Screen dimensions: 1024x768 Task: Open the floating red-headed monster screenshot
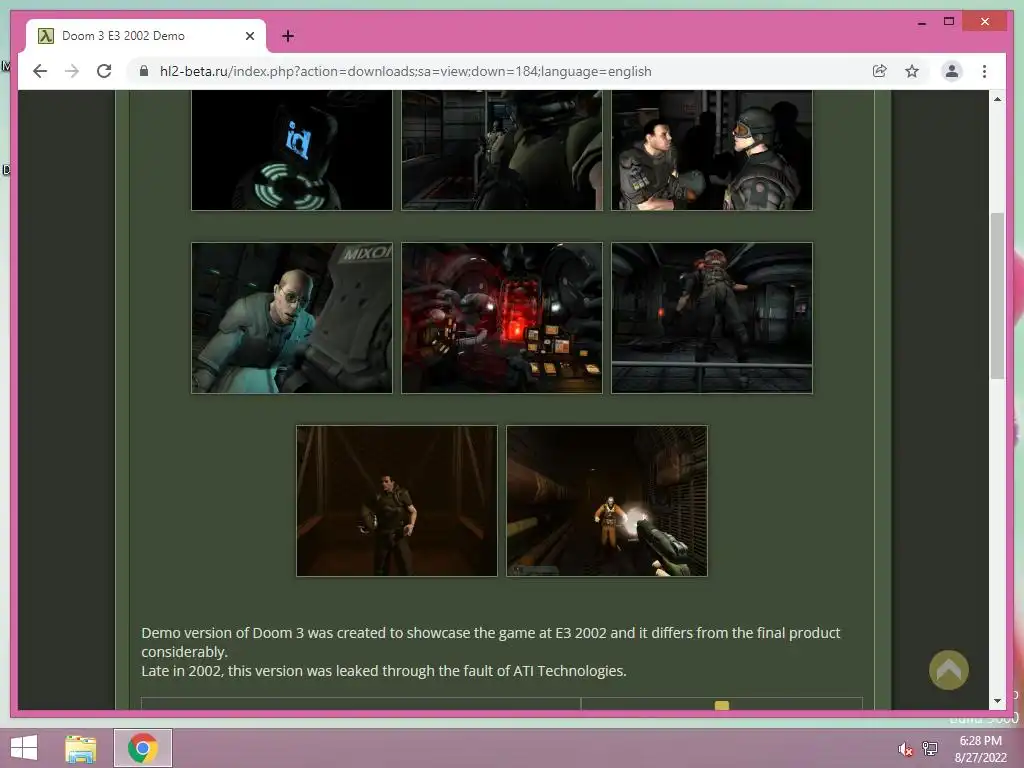click(712, 318)
